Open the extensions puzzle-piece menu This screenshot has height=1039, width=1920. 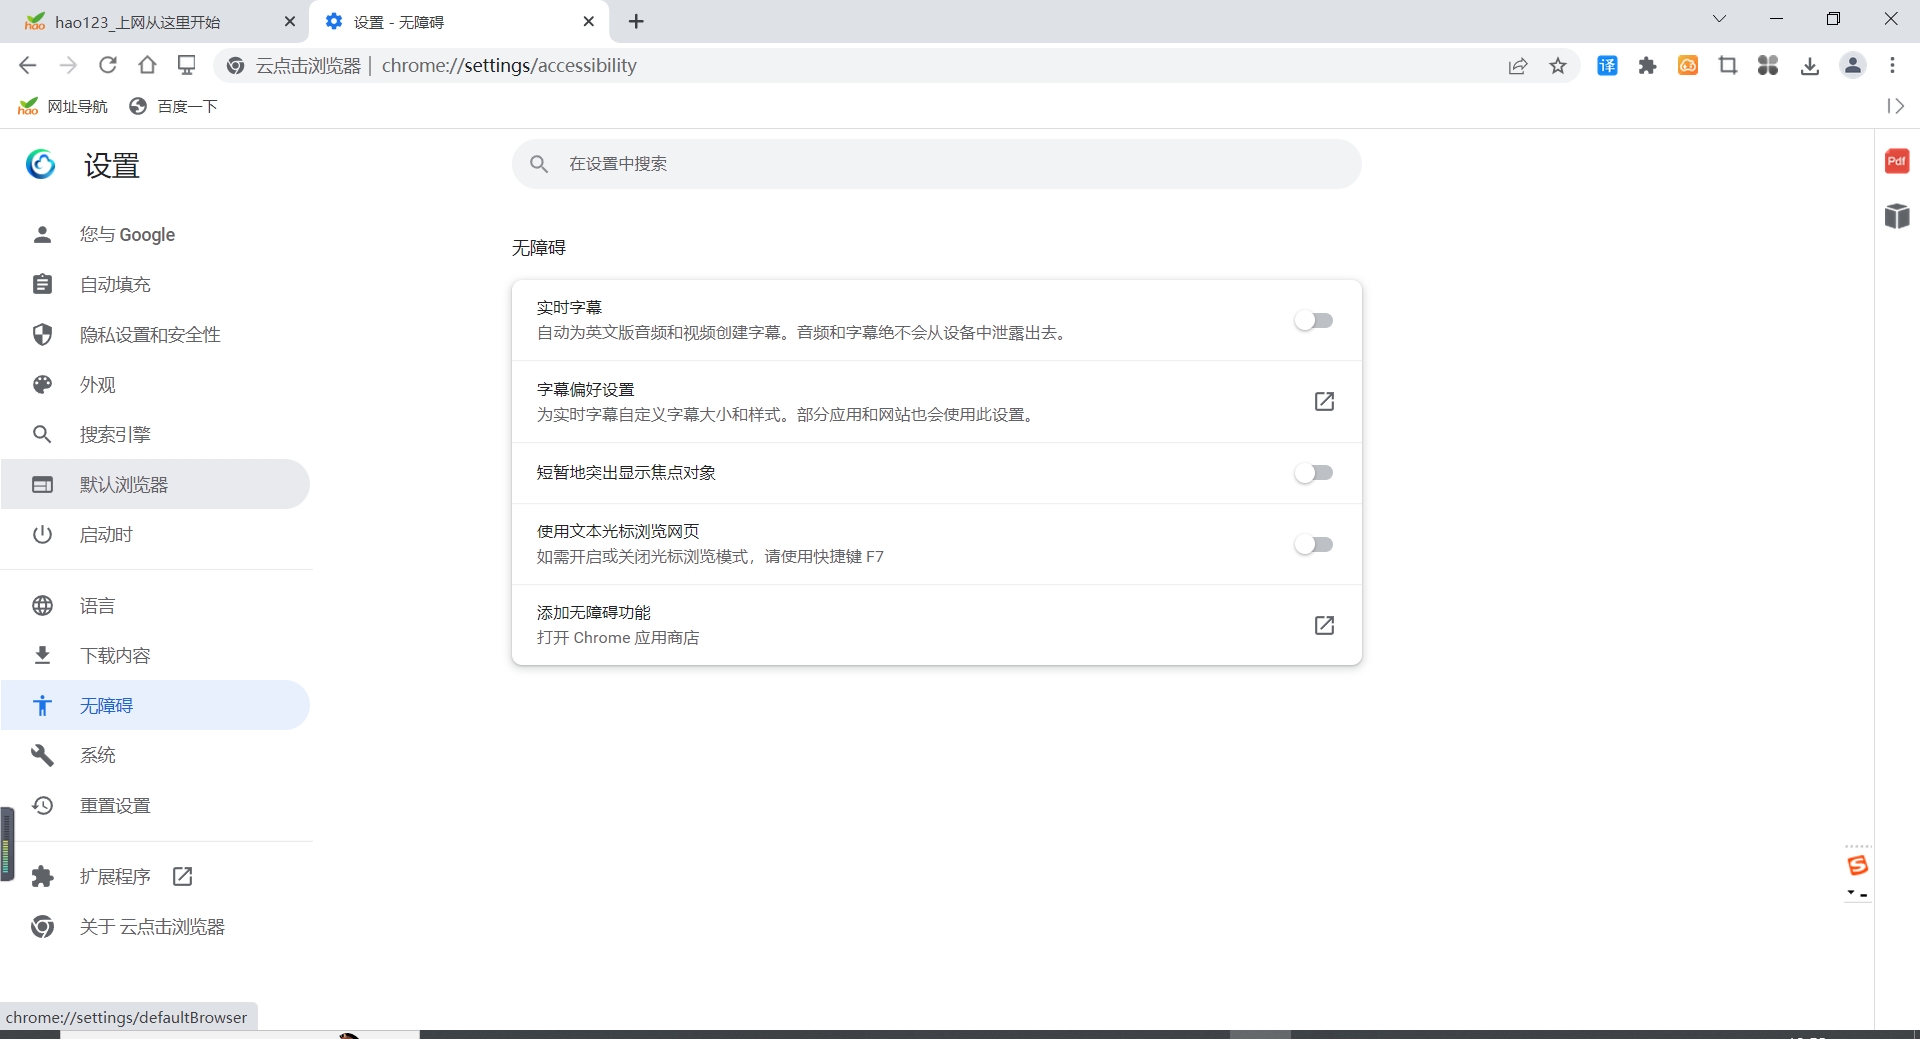click(1648, 66)
